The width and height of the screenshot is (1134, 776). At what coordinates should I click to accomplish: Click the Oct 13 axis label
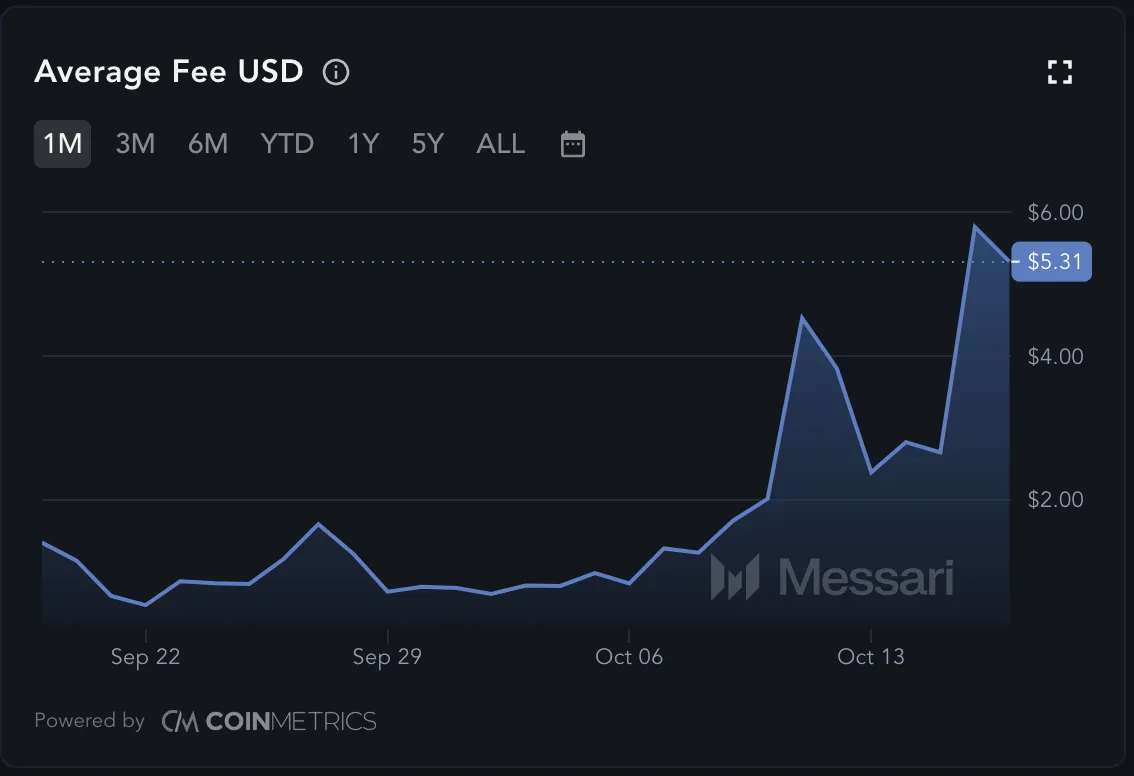tap(870, 657)
